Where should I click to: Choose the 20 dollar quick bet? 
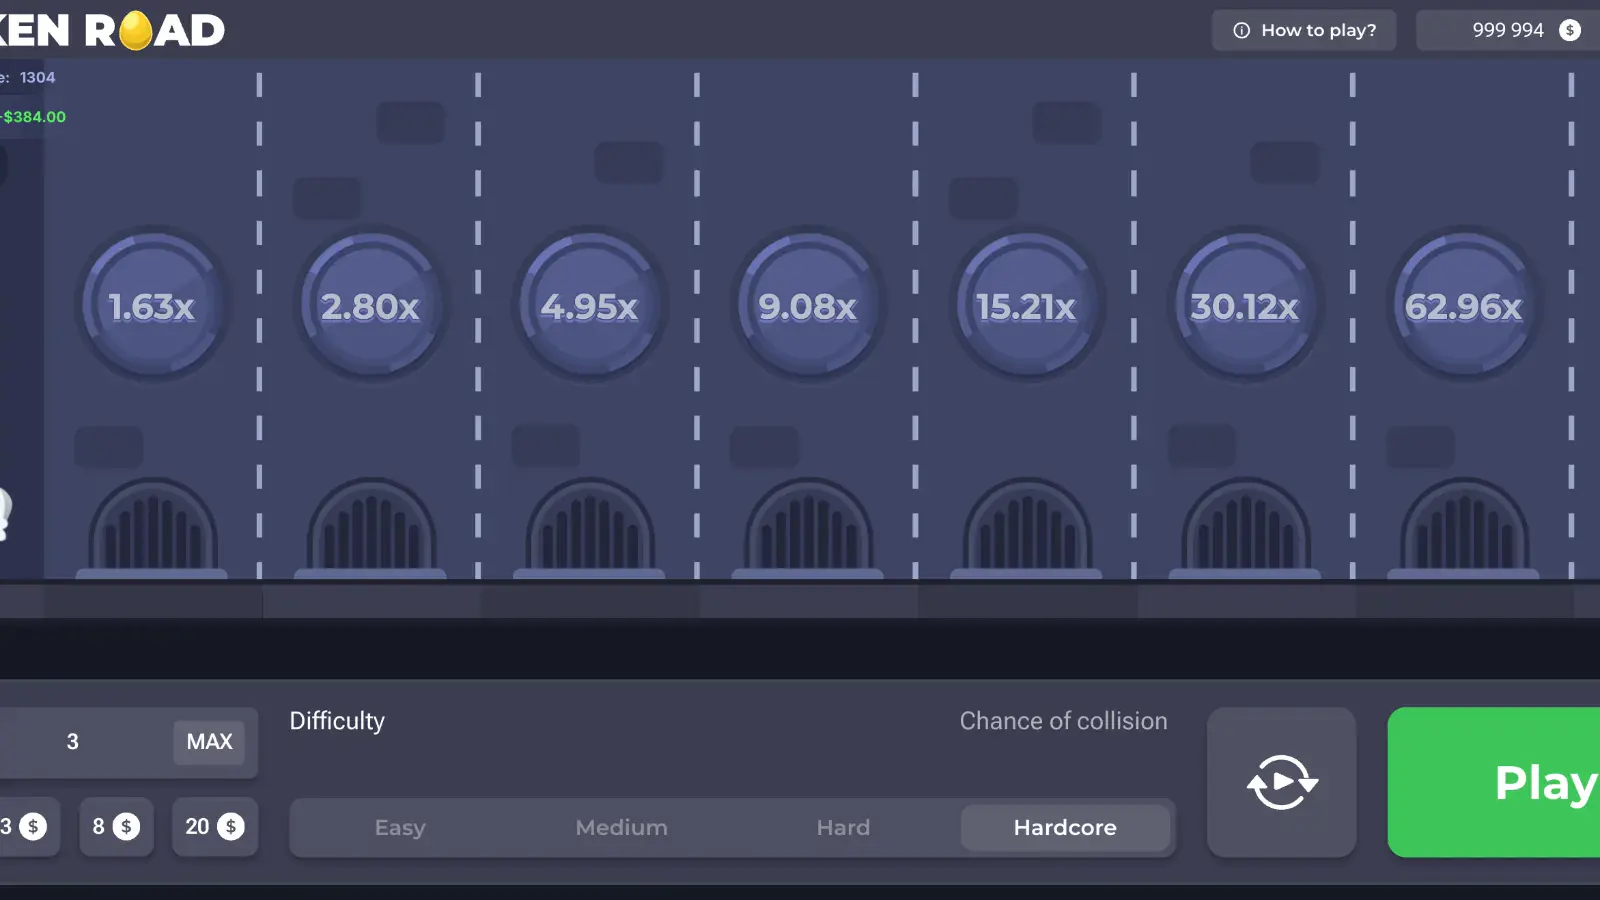pyautogui.click(x=215, y=827)
